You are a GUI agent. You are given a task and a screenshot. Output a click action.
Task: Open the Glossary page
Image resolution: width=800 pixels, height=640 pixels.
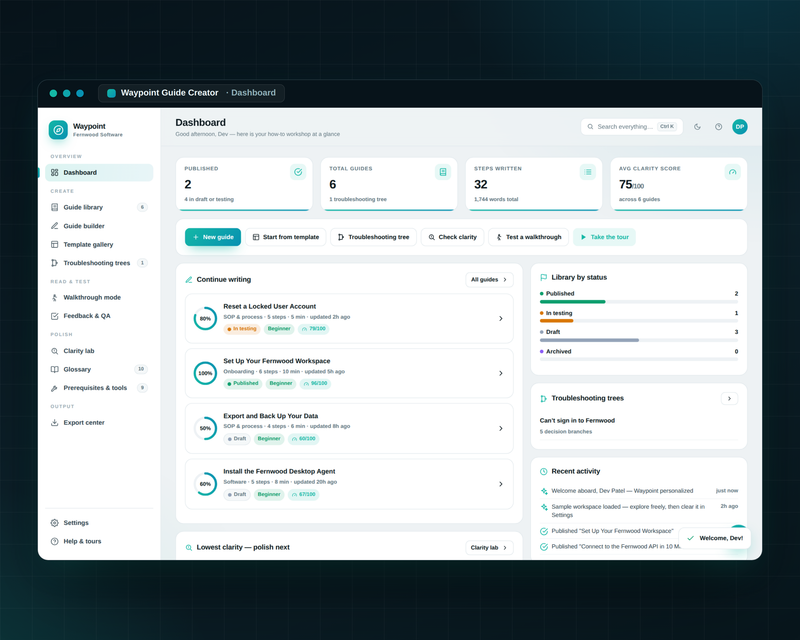(x=99, y=369)
